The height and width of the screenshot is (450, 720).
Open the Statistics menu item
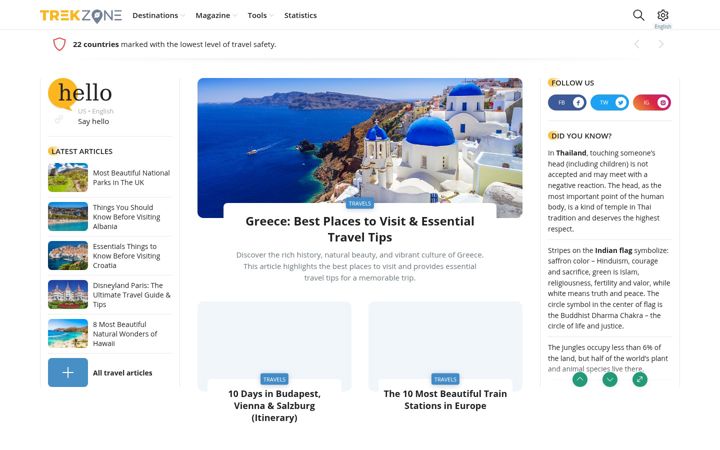[x=300, y=15]
